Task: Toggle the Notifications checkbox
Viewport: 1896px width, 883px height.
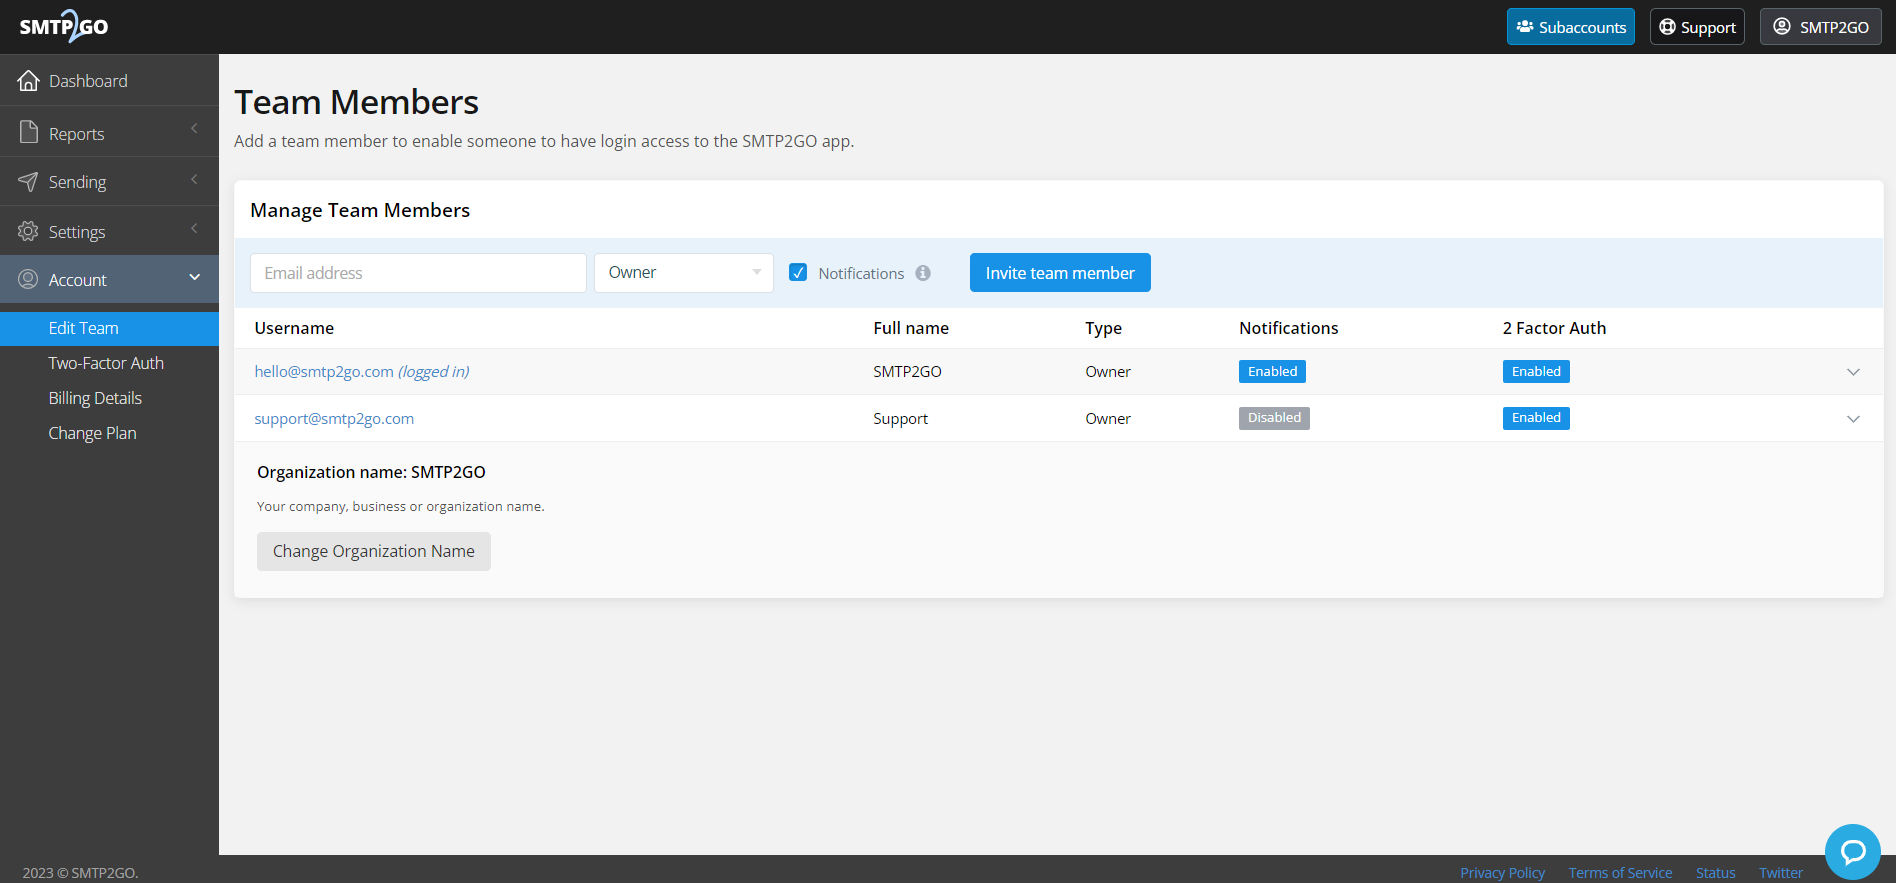Action: click(798, 272)
